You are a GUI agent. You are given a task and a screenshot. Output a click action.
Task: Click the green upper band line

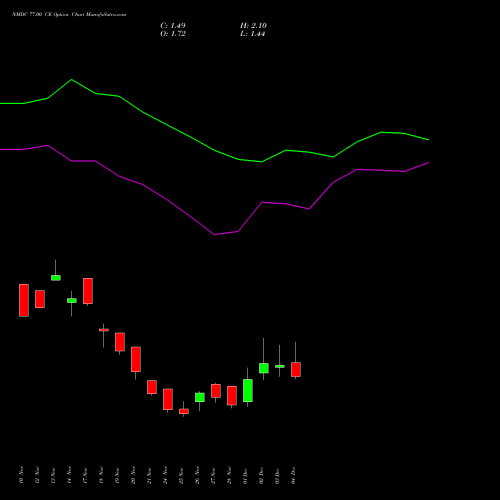[x=214, y=150]
